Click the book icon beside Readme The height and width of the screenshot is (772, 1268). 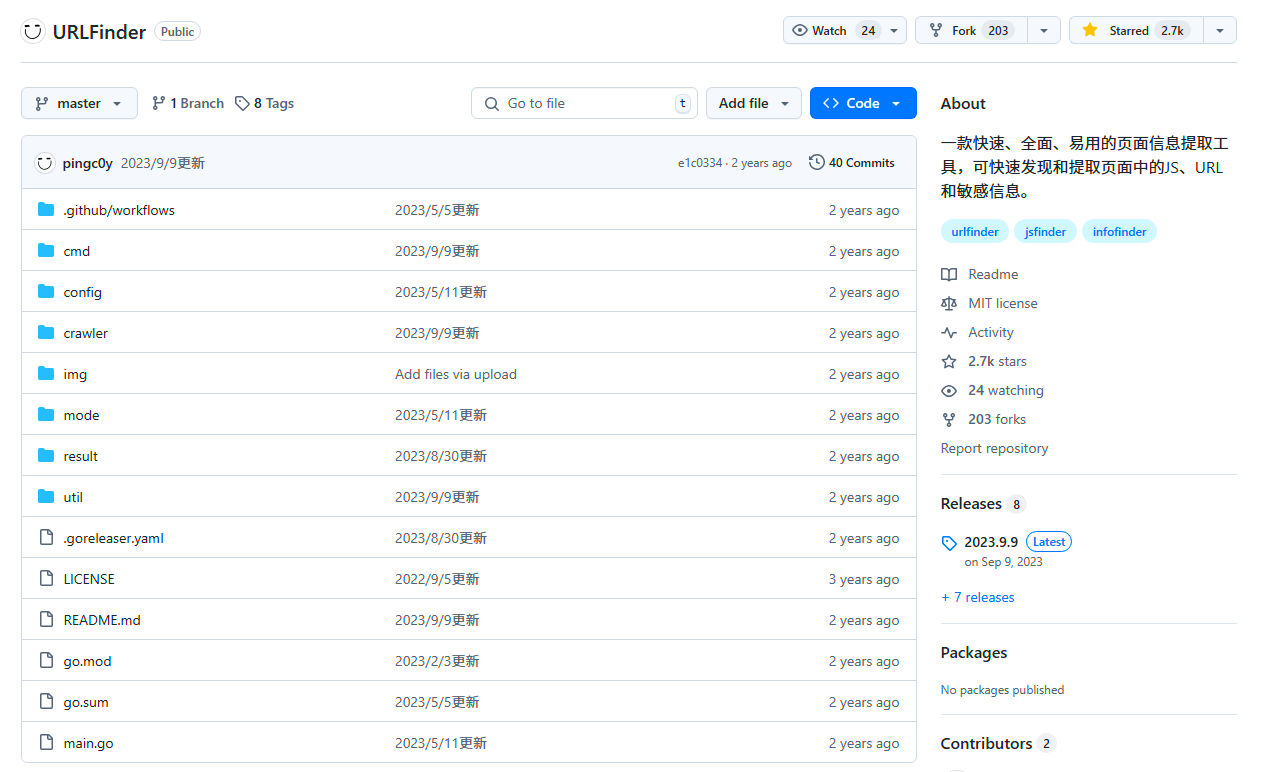pyautogui.click(x=949, y=274)
